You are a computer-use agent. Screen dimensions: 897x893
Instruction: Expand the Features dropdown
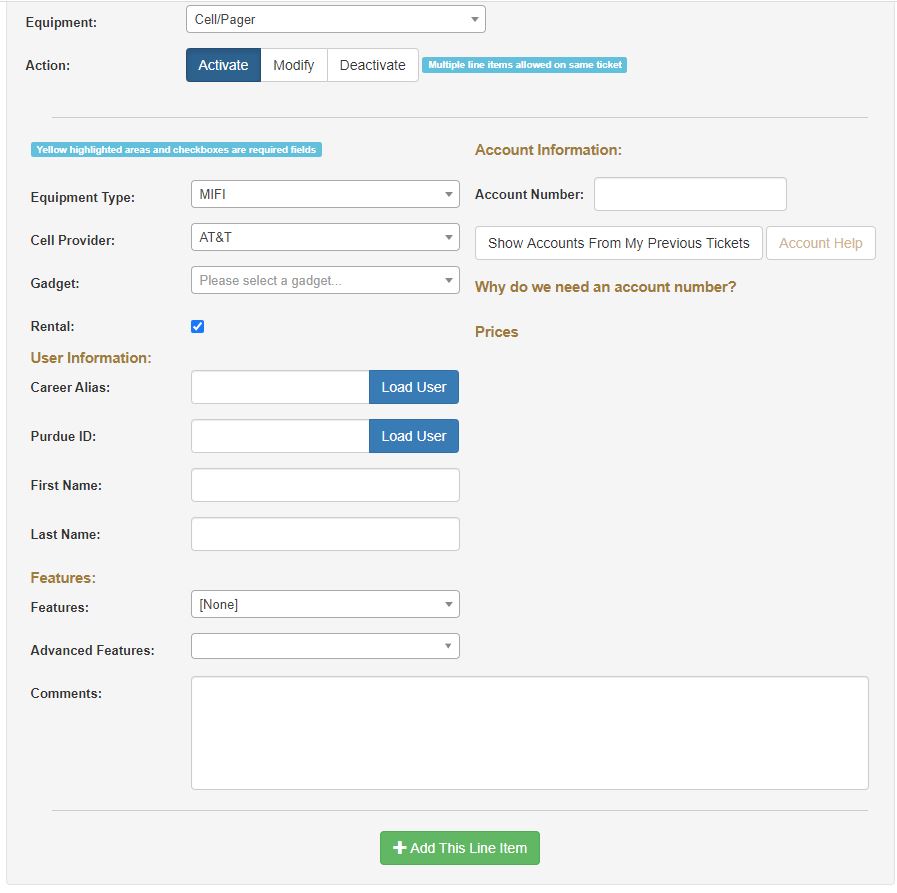point(325,604)
